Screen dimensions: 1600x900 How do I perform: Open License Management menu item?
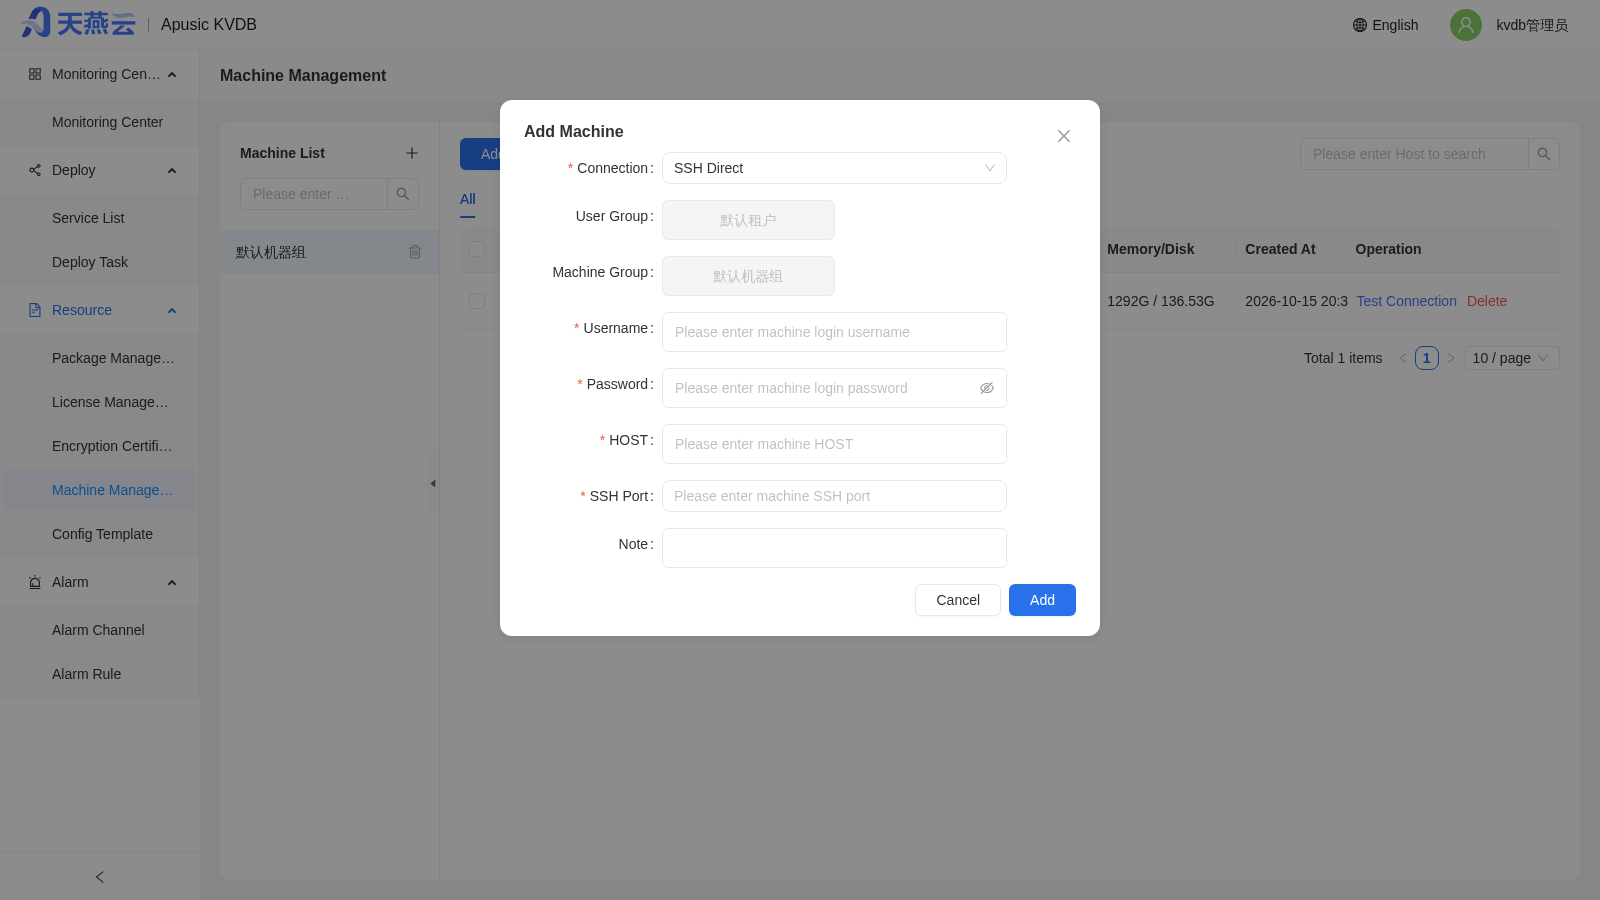coord(100,402)
